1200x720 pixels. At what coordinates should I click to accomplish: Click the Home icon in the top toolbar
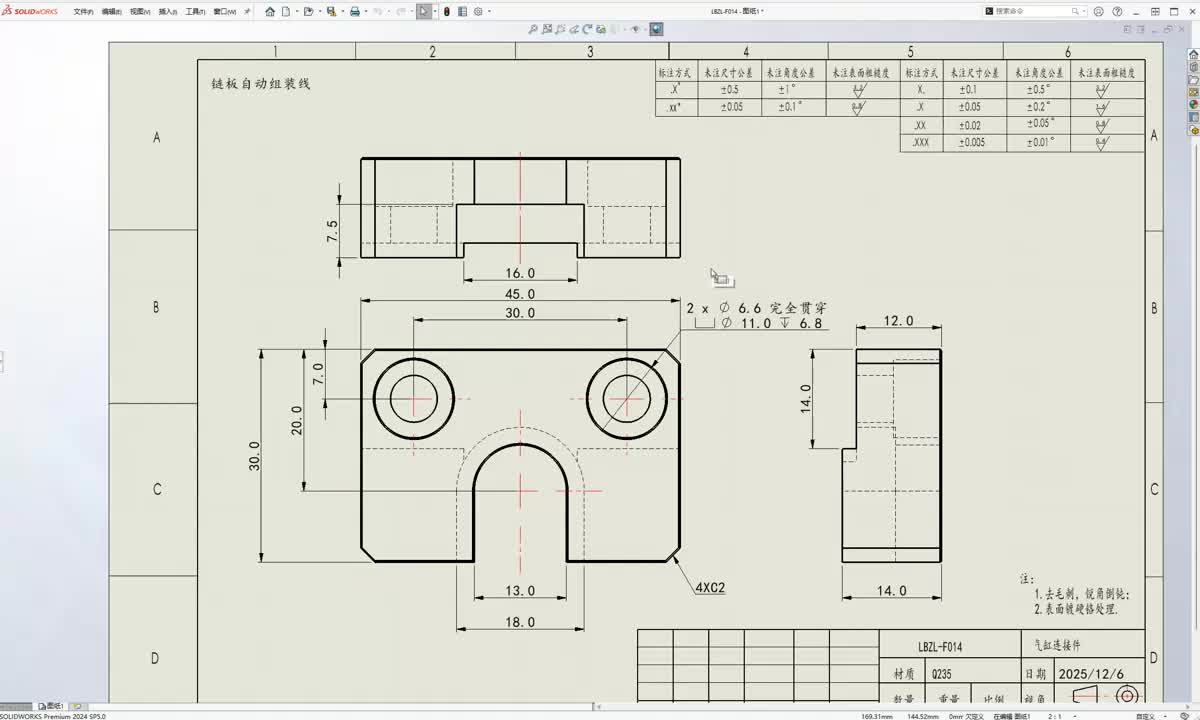(270, 12)
